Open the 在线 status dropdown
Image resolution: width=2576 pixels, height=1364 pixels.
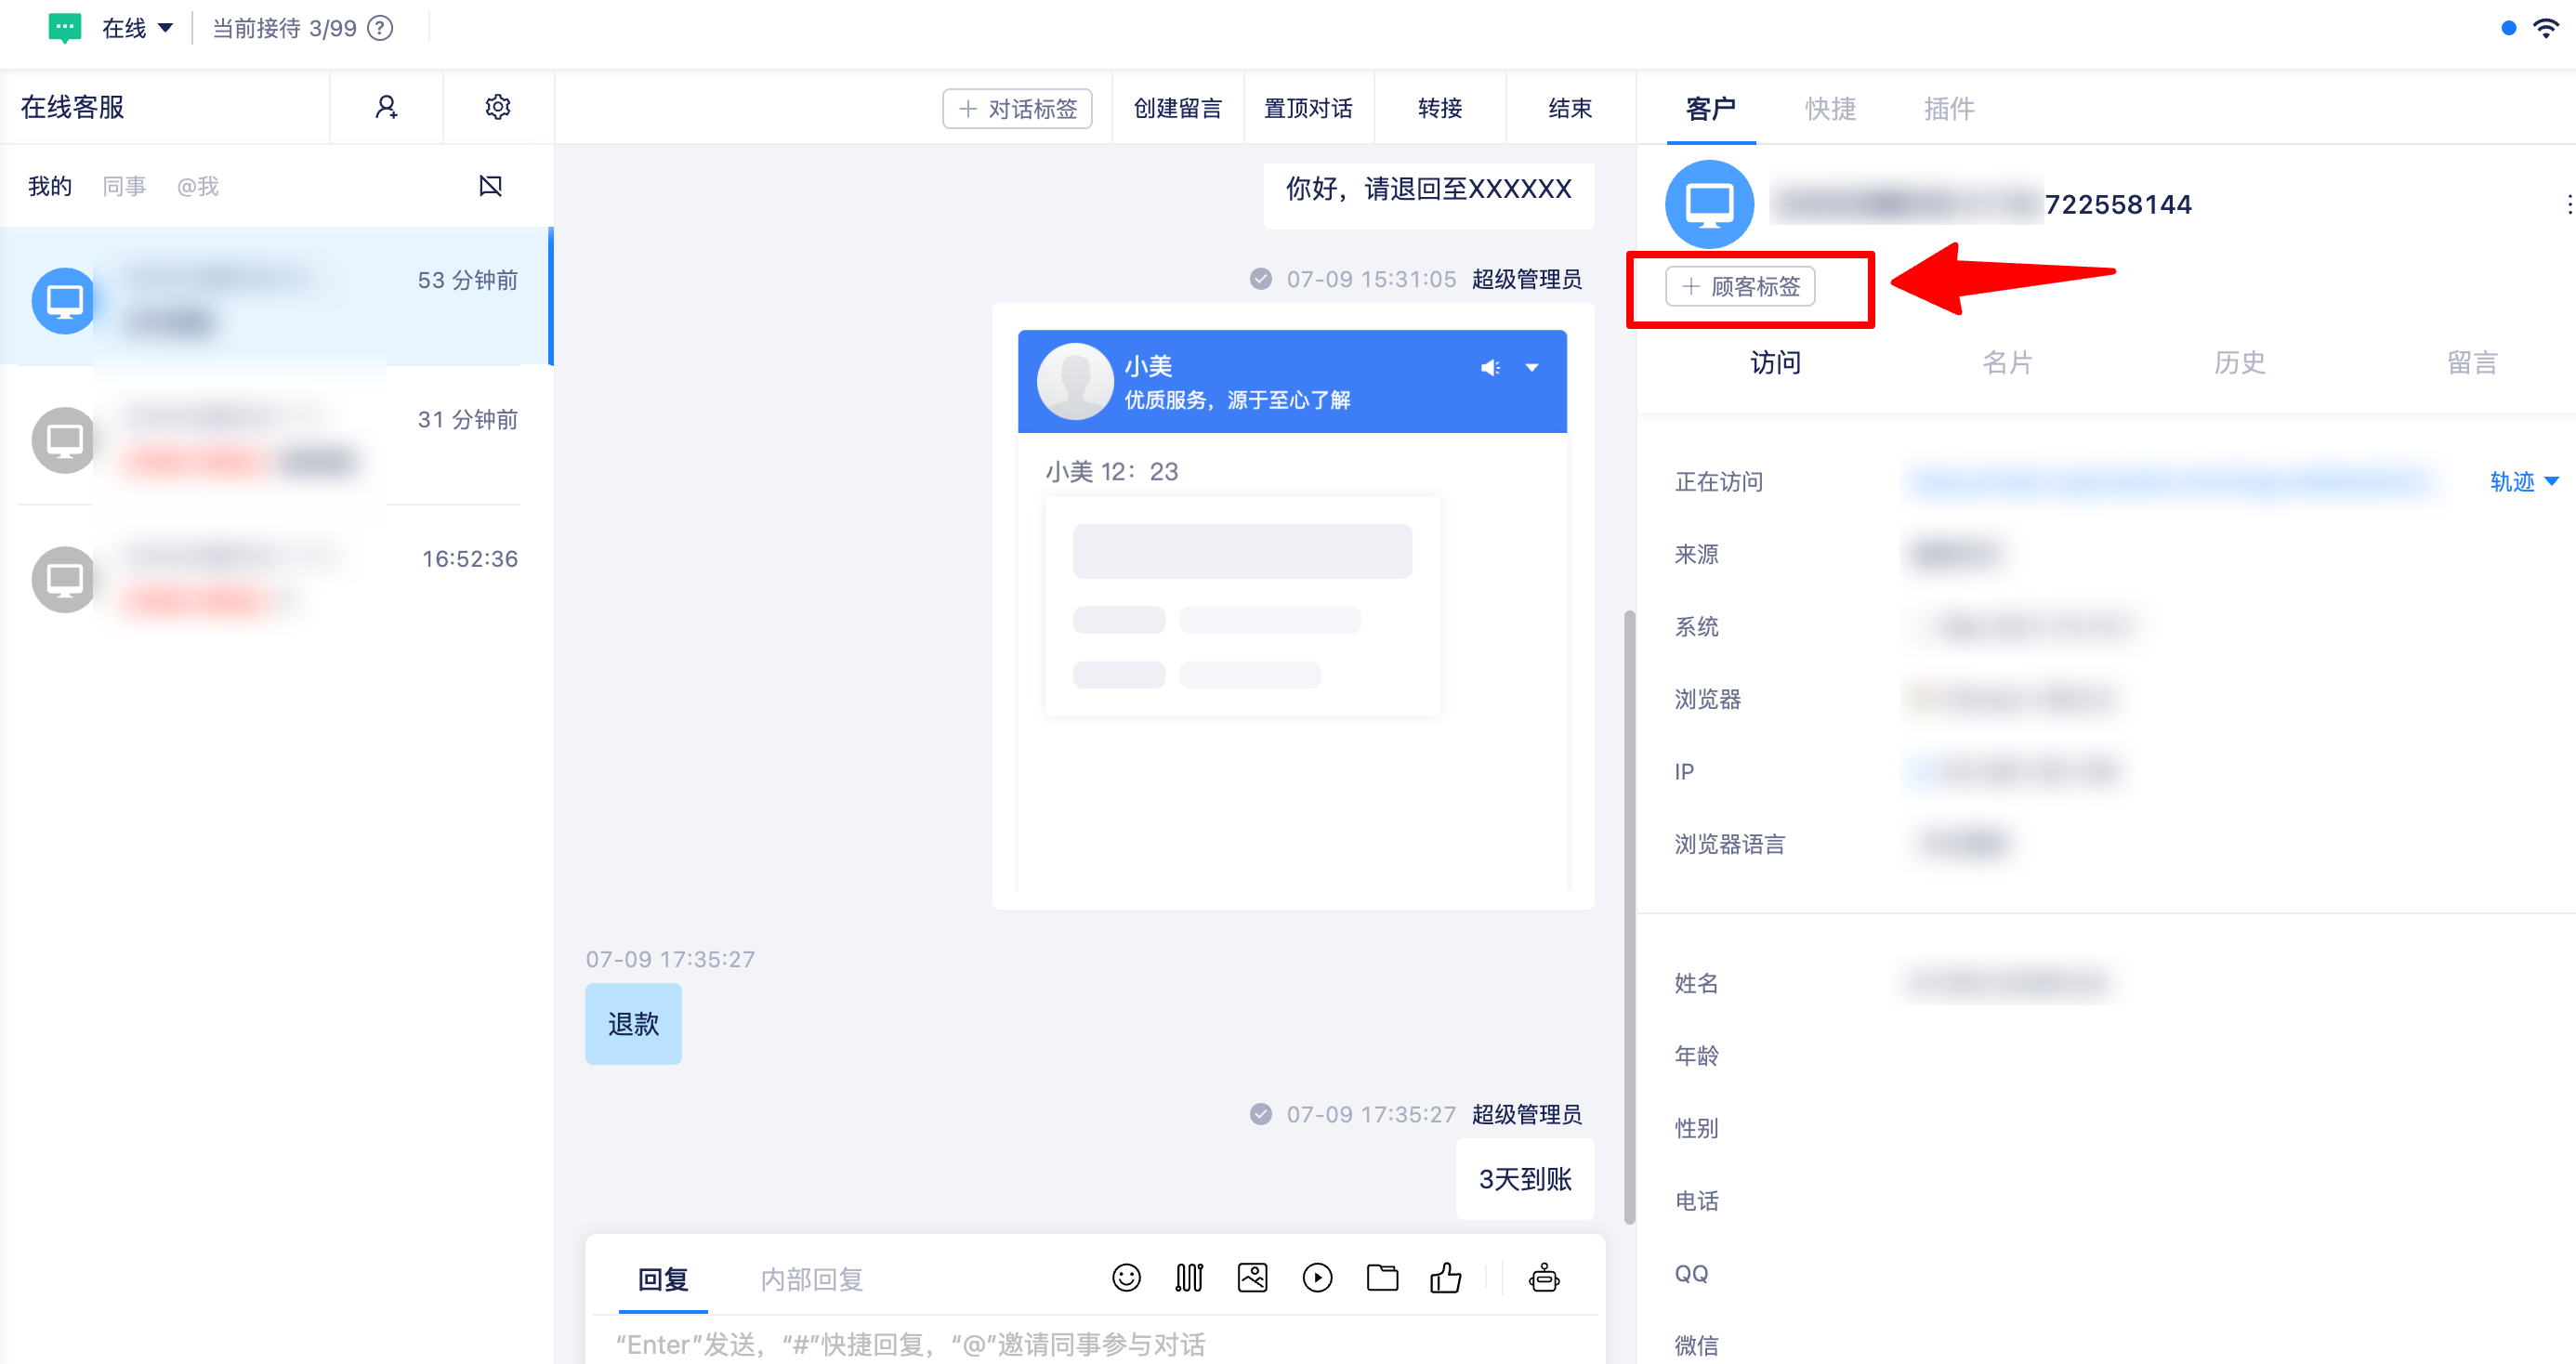pyautogui.click(x=137, y=28)
